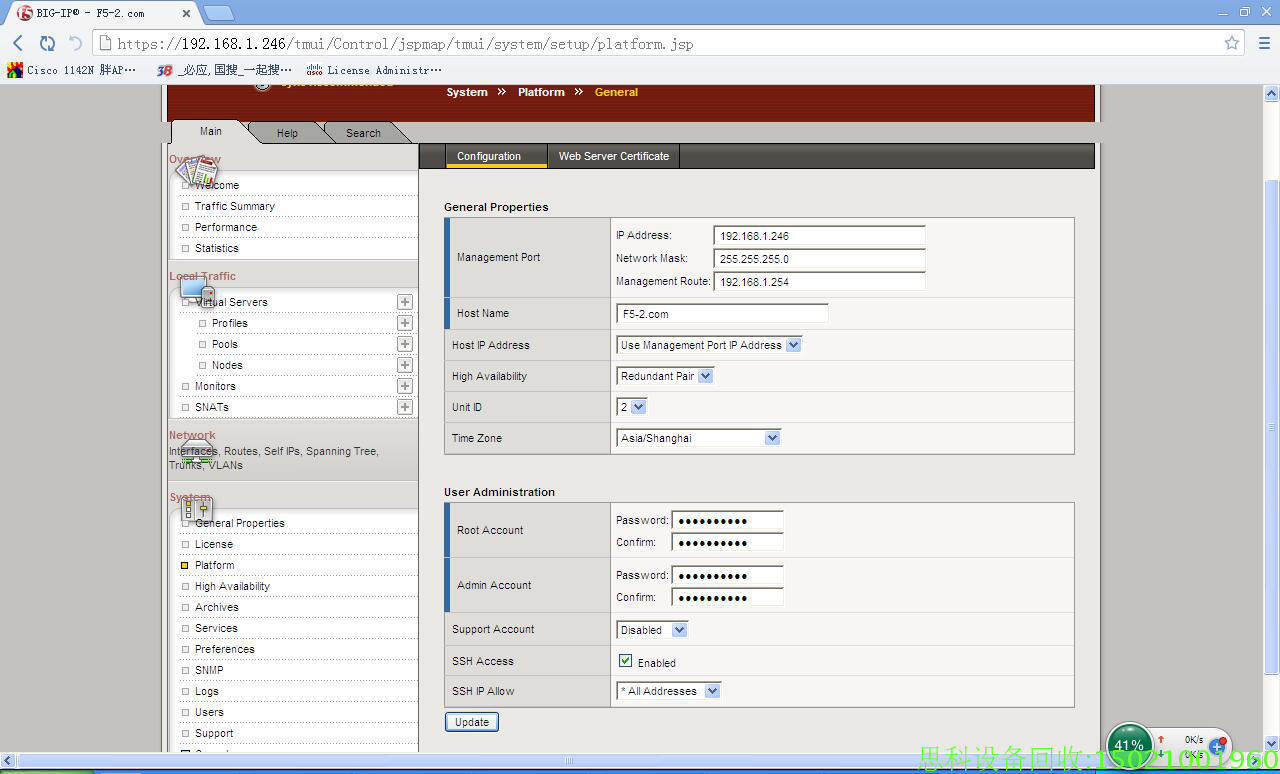Open the Users link
1280x774 pixels.
(x=209, y=712)
